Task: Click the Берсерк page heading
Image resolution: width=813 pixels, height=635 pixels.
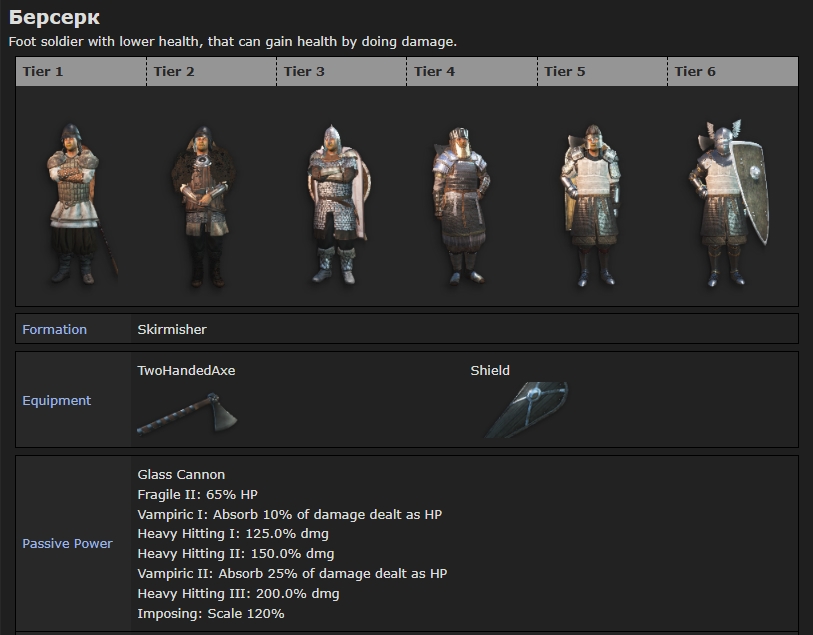Action: pos(54,18)
